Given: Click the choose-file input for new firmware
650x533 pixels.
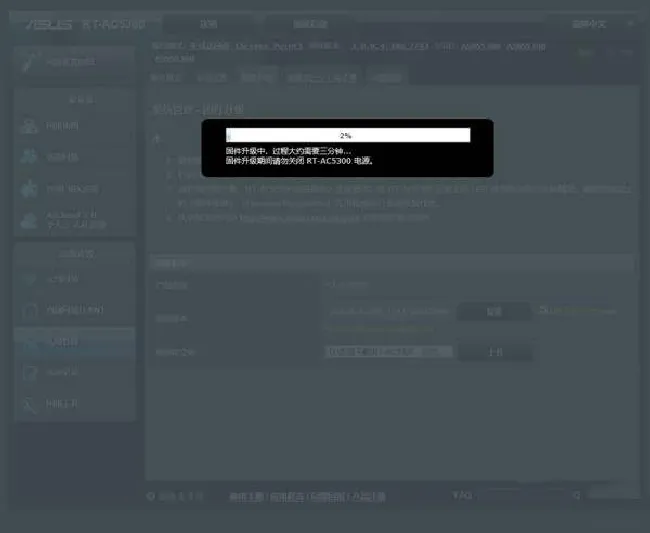Looking at the screenshot, I should point(388,352).
